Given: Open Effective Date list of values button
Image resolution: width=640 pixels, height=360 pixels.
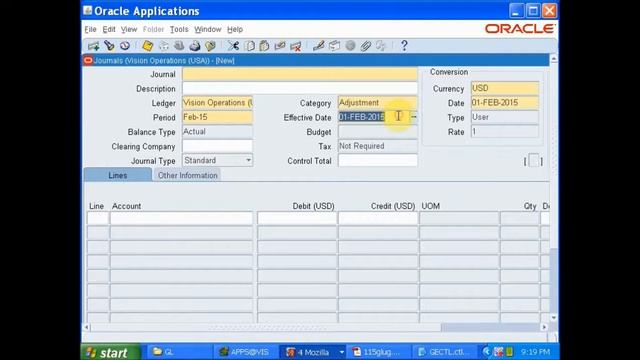Looking at the screenshot, I should pyautogui.click(x=413, y=117).
